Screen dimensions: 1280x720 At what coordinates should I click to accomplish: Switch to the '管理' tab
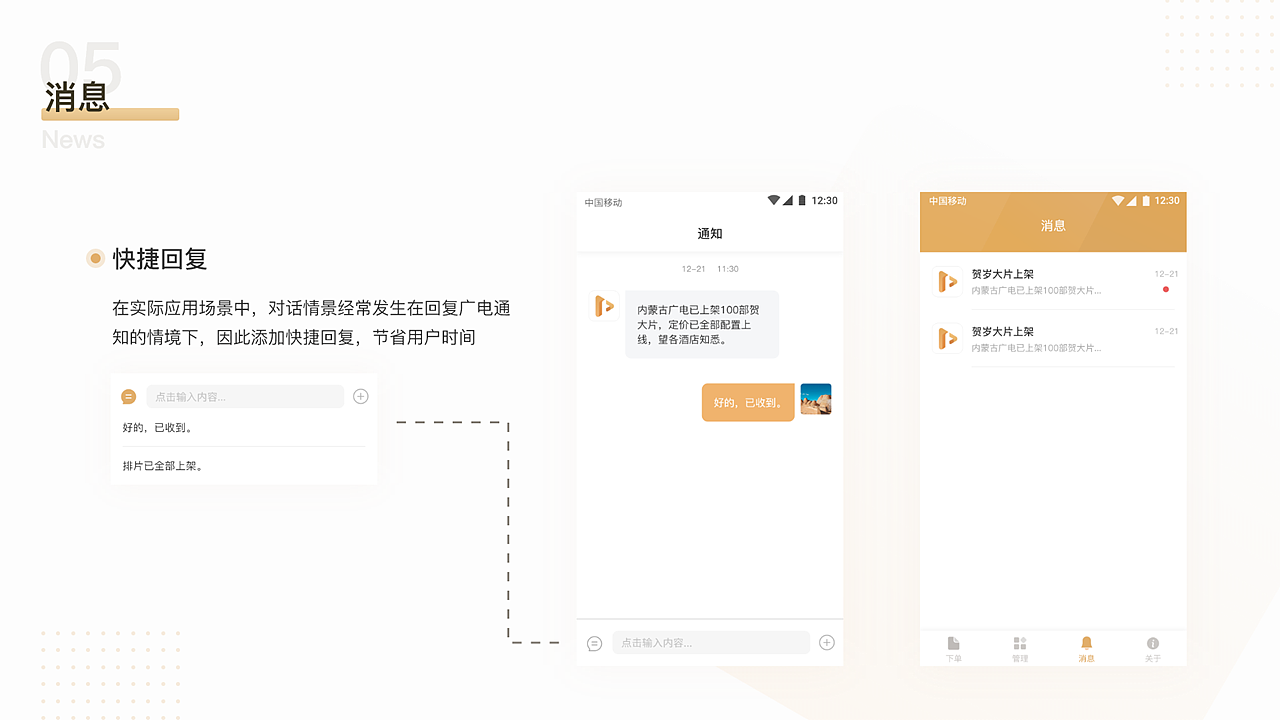point(1020,649)
